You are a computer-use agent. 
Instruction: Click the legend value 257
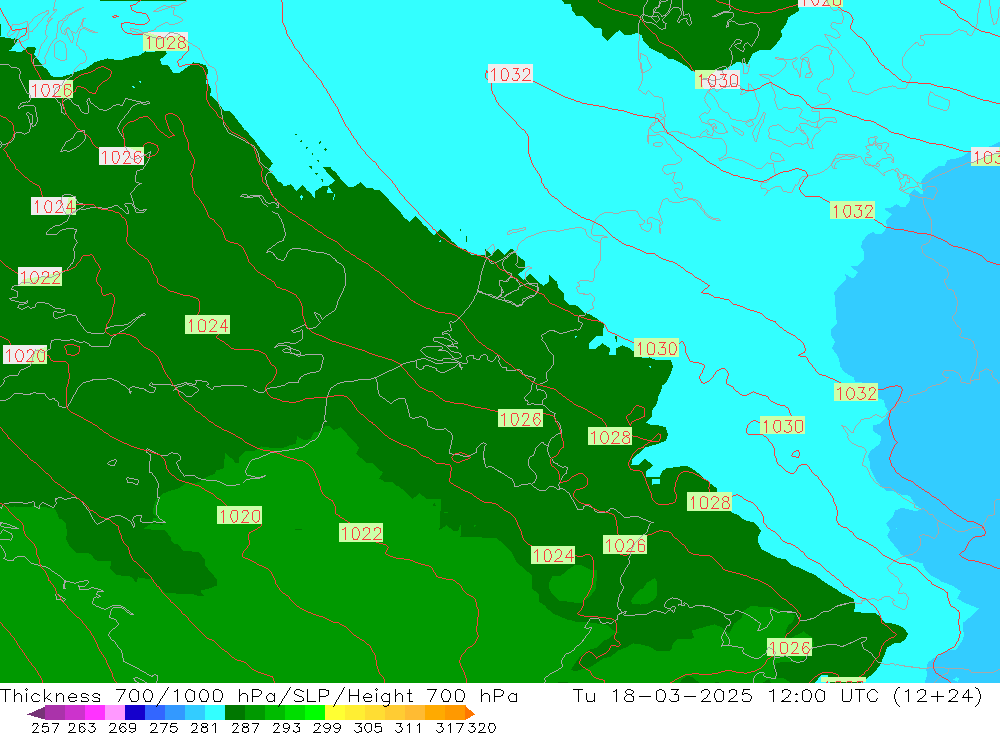coord(45,727)
